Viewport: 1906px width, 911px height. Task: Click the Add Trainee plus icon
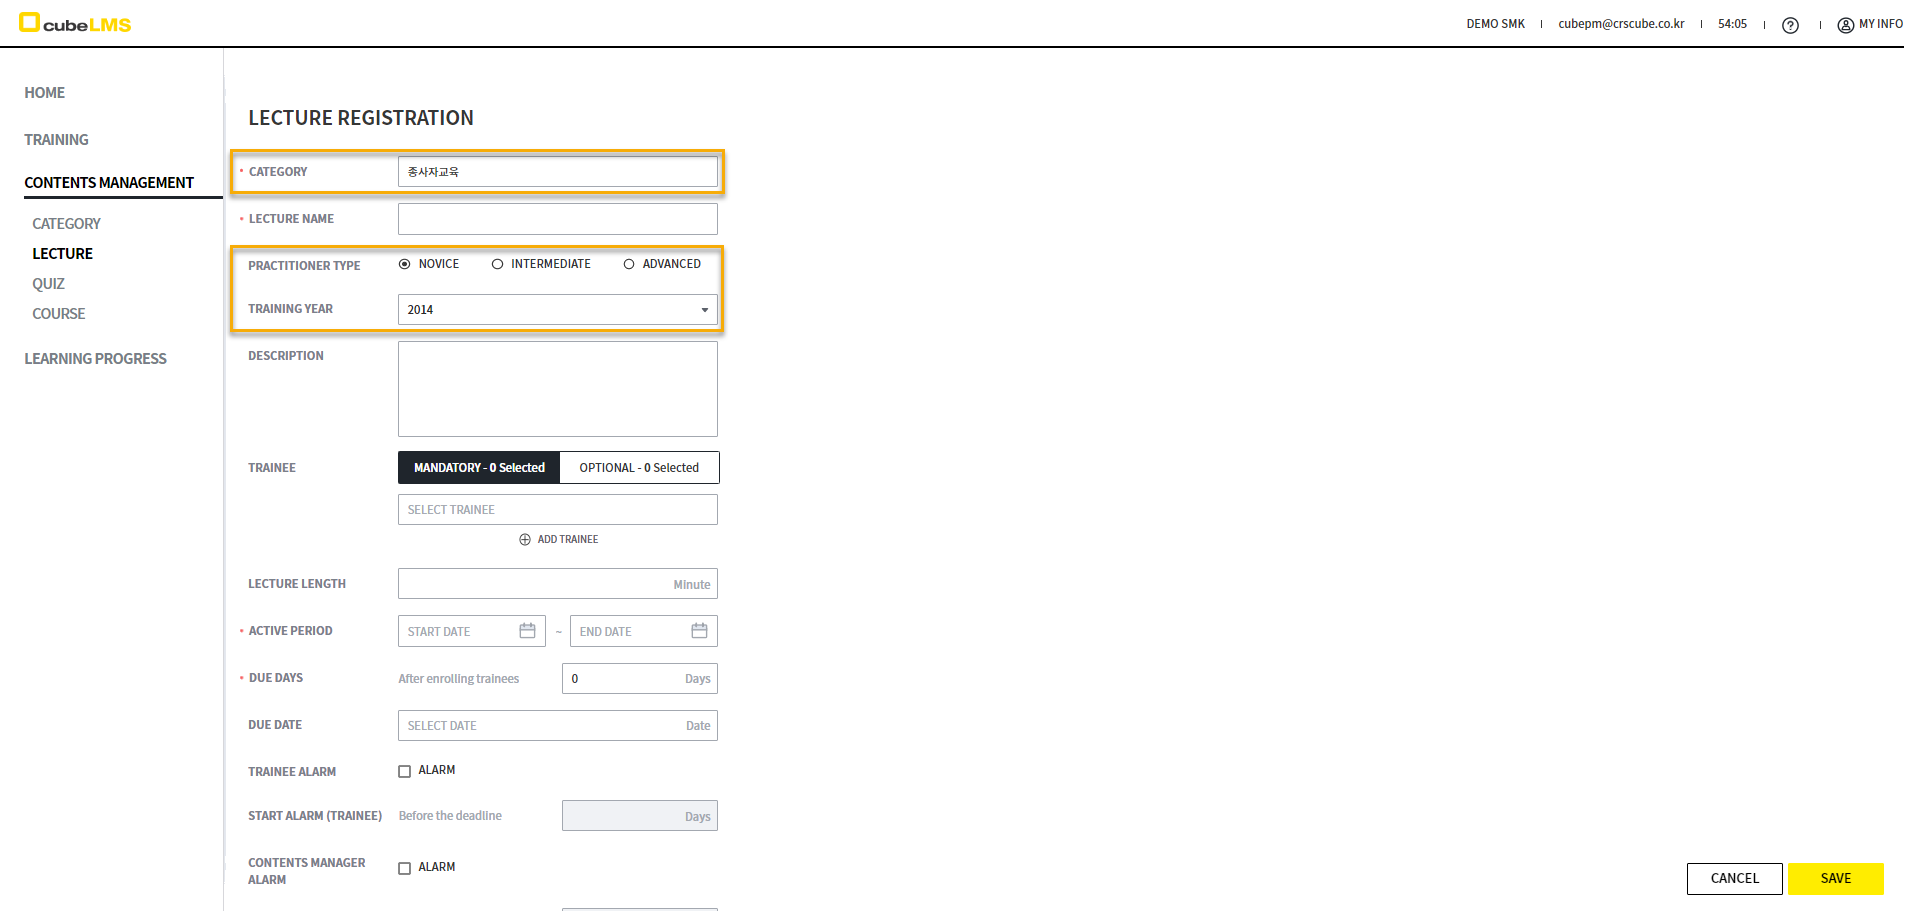525,540
